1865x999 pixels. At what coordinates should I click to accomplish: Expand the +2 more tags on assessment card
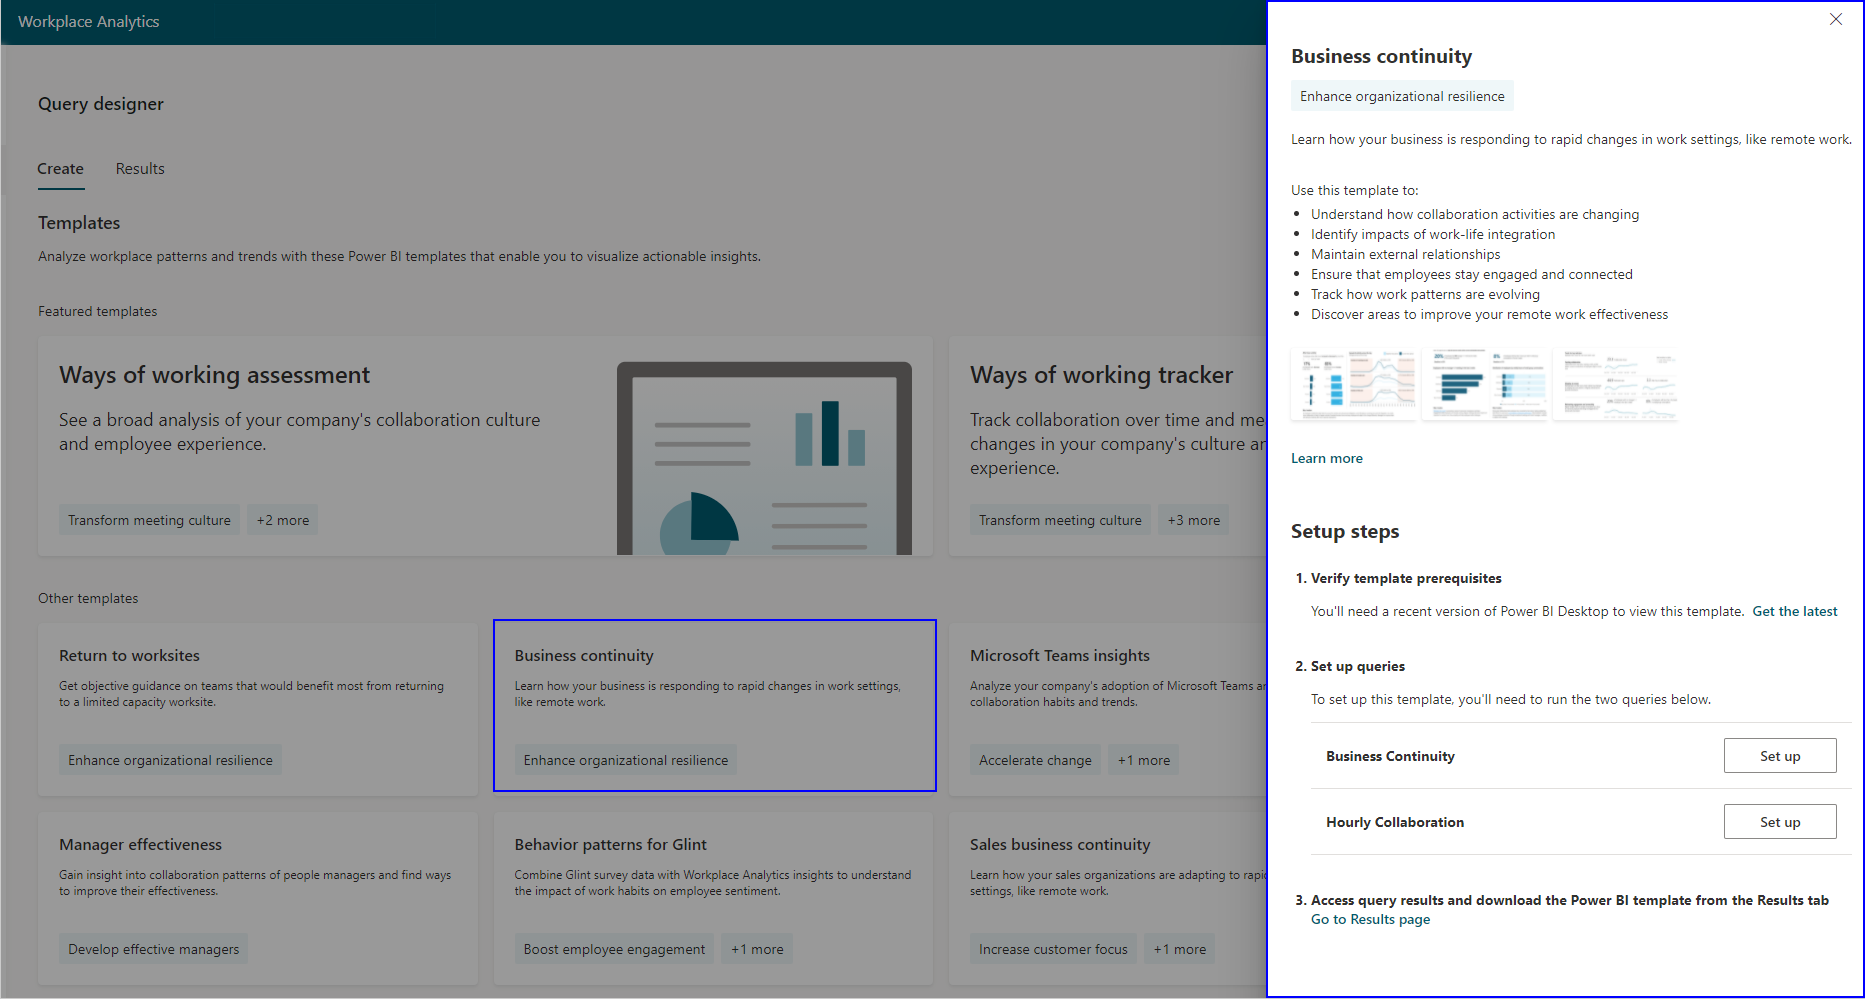(283, 520)
